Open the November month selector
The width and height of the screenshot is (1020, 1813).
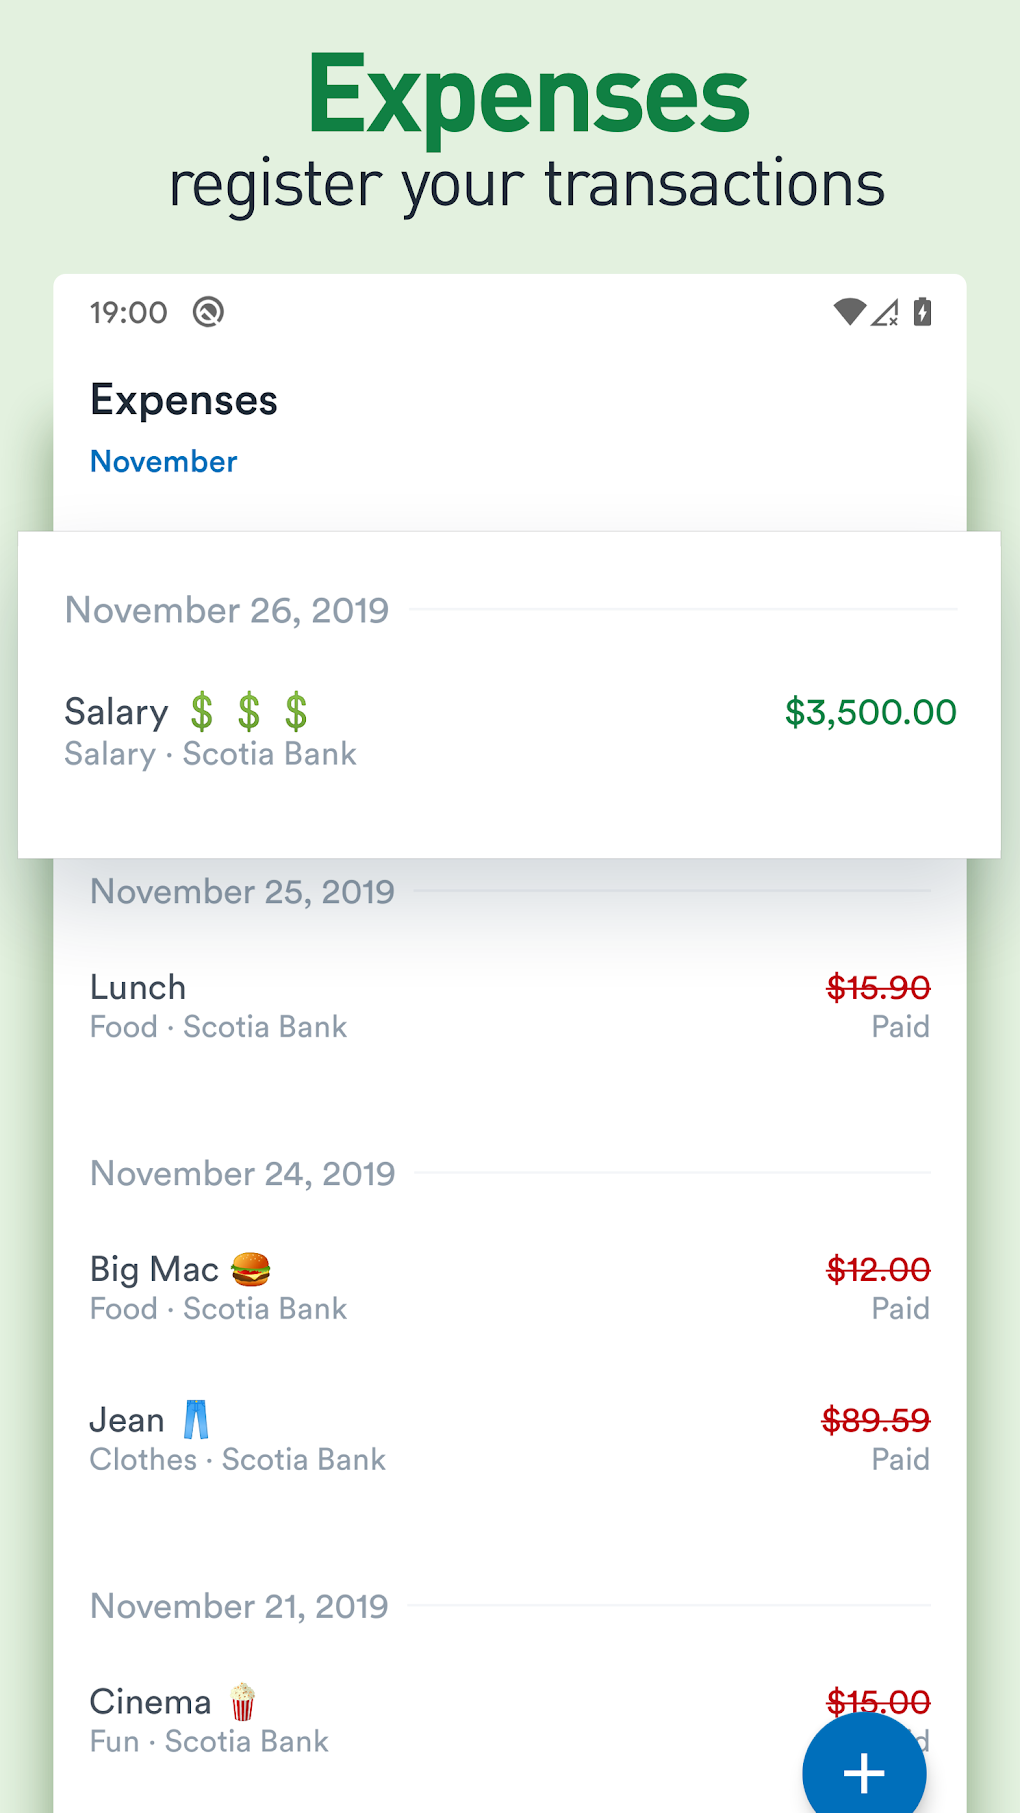[x=164, y=461]
